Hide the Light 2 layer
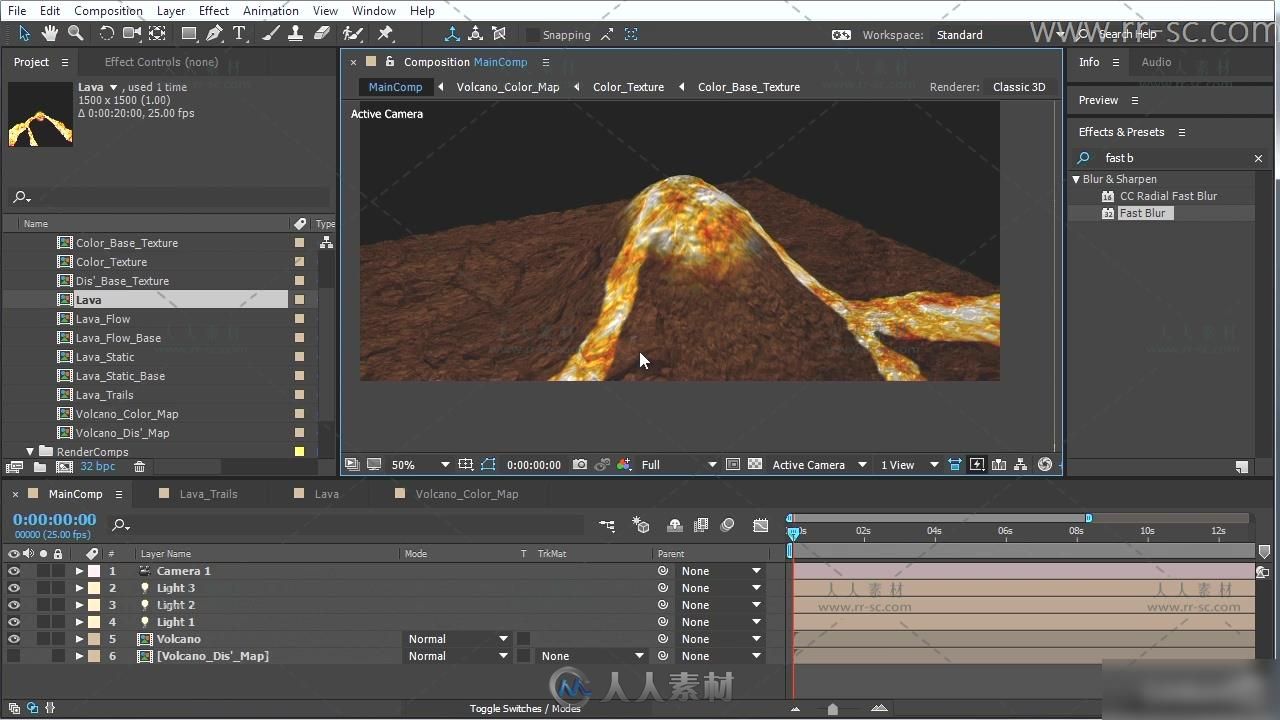The image size is (1280, 720). click(x=14, y=605)
